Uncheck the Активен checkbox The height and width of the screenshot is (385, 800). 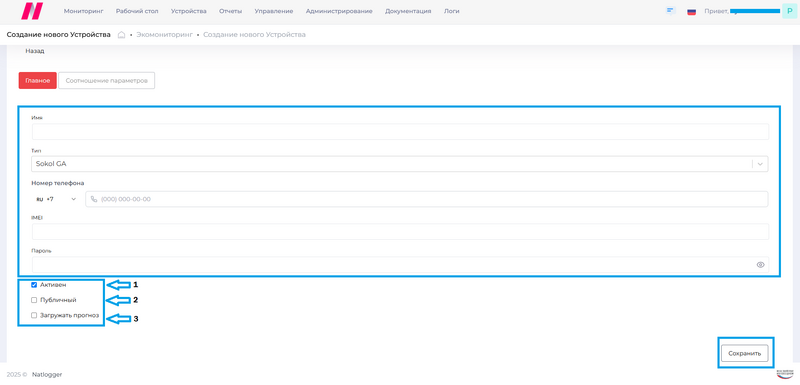(x=34, y=285)
